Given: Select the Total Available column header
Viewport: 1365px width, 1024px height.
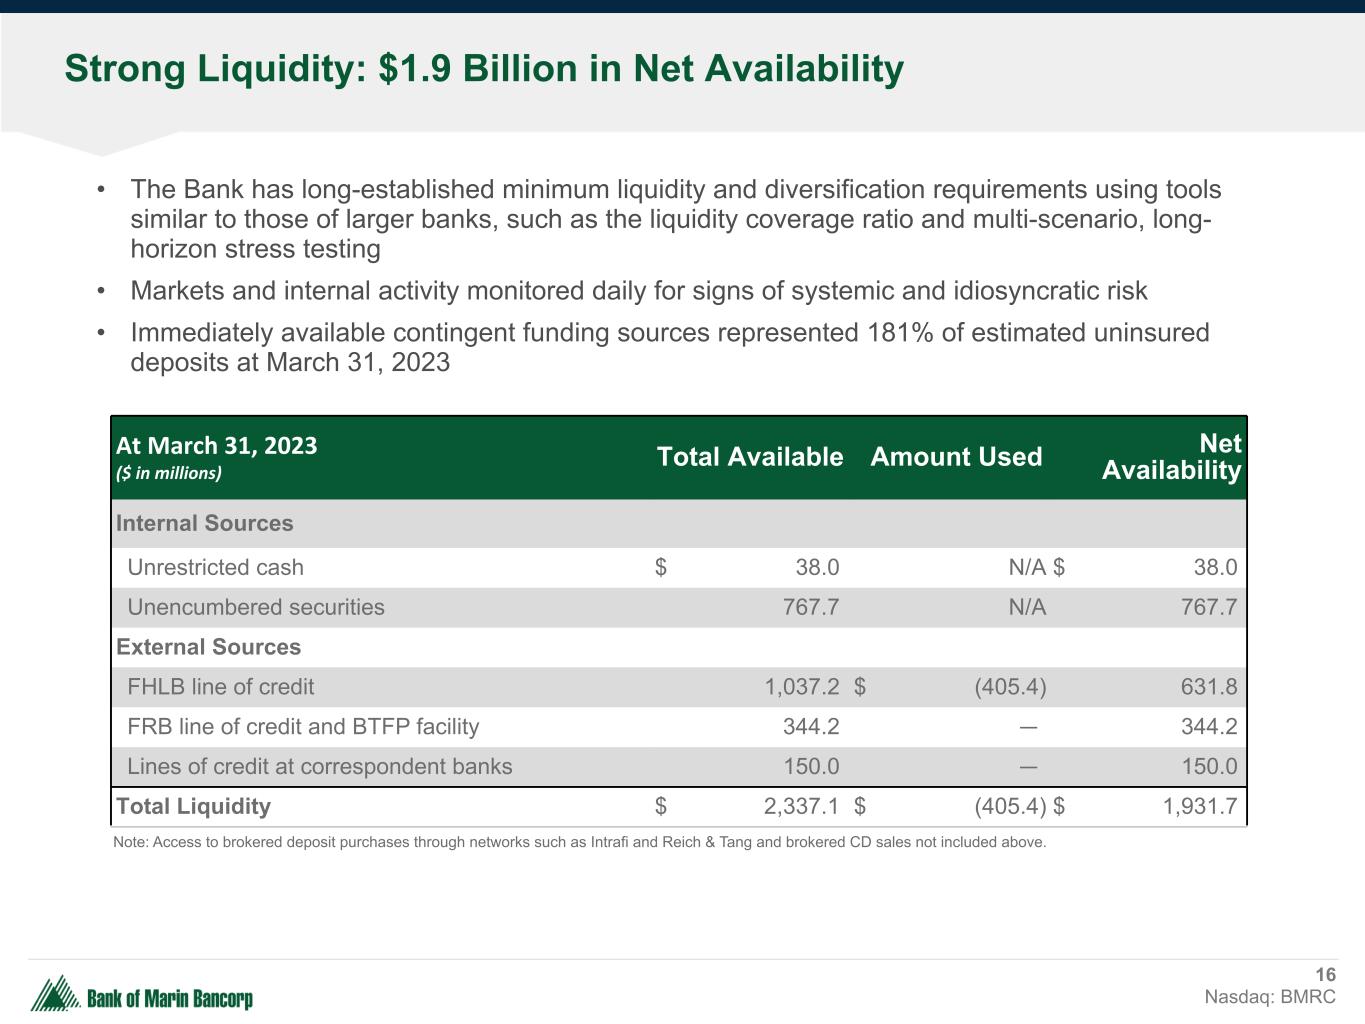Looking at the screenshot, I should coord(749,457).
